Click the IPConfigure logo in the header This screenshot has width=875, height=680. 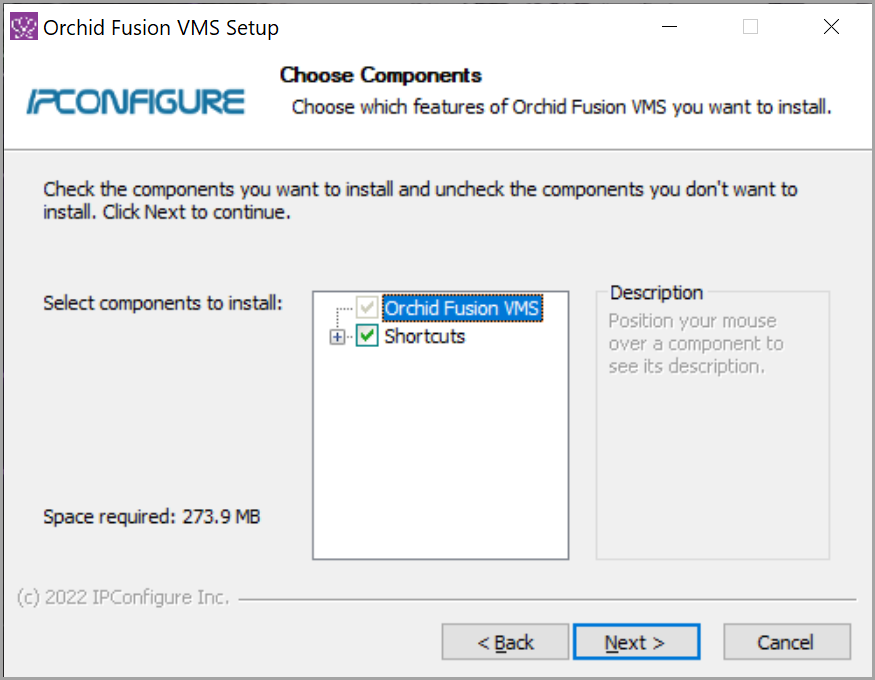[136, 102]
